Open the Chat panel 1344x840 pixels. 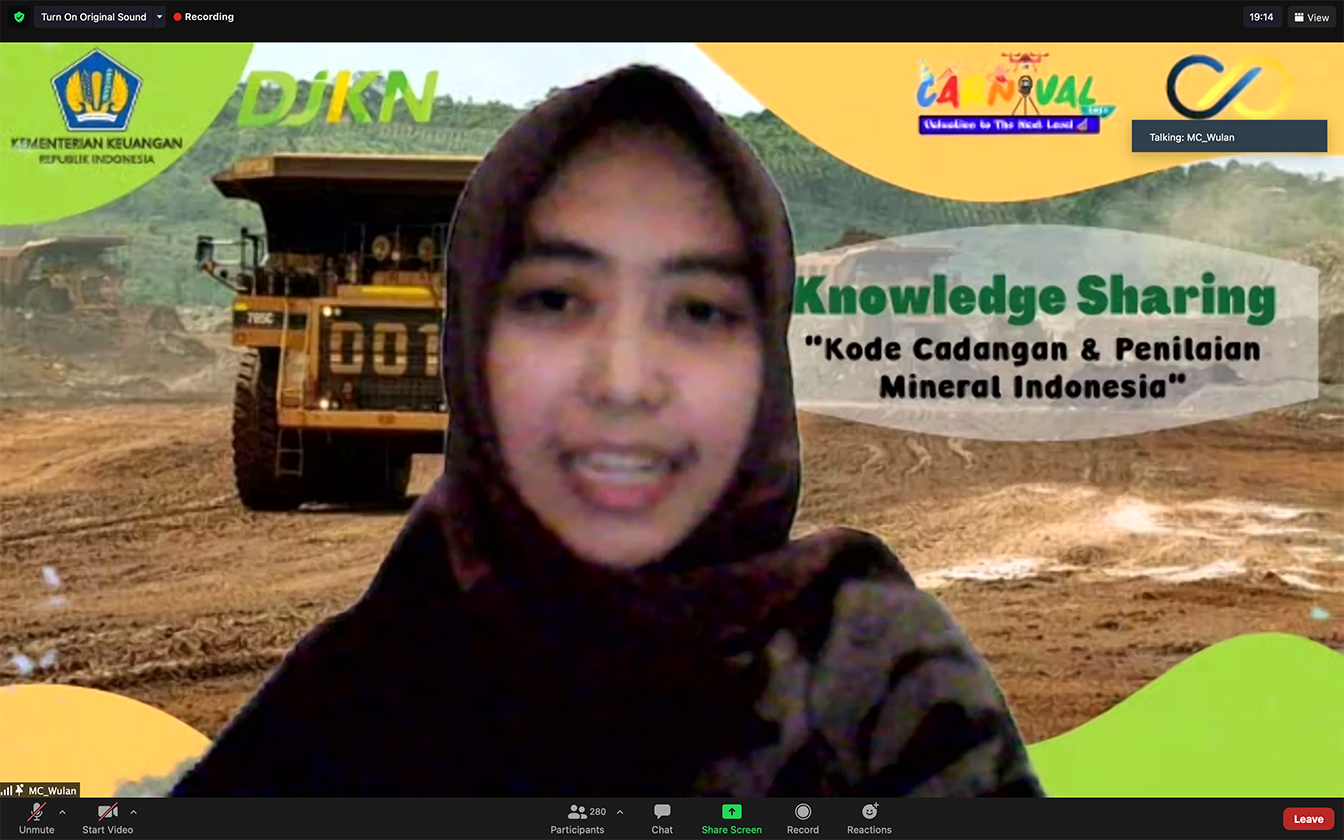pos(662,817)
